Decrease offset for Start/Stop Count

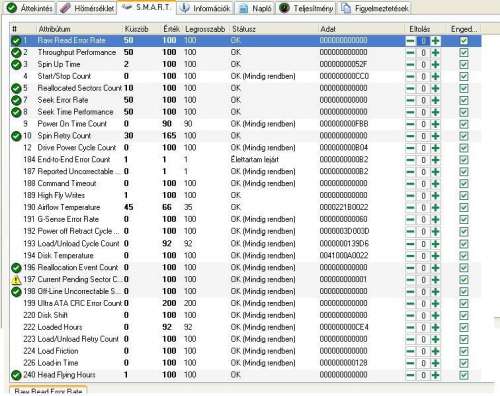(x=411, y=76)
